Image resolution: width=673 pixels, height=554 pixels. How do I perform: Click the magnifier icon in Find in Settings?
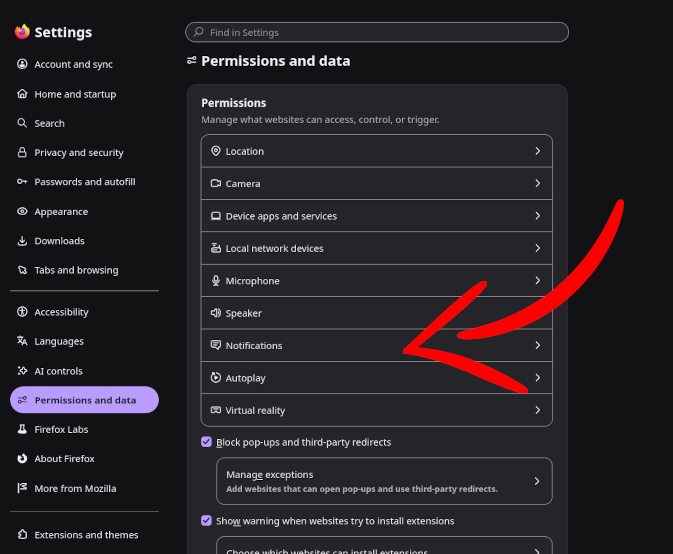coord(199,32)
